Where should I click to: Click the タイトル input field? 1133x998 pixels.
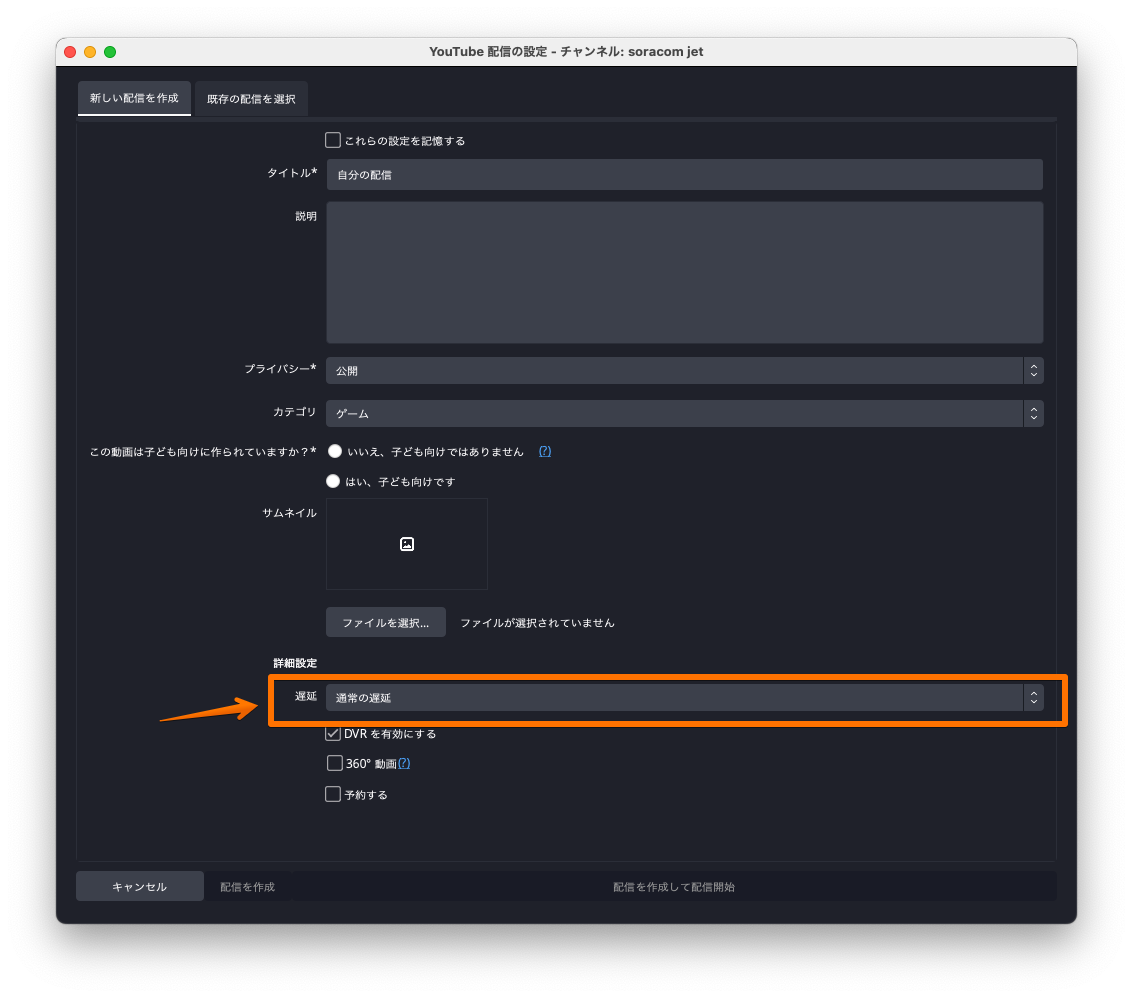(x=684, y=175)
